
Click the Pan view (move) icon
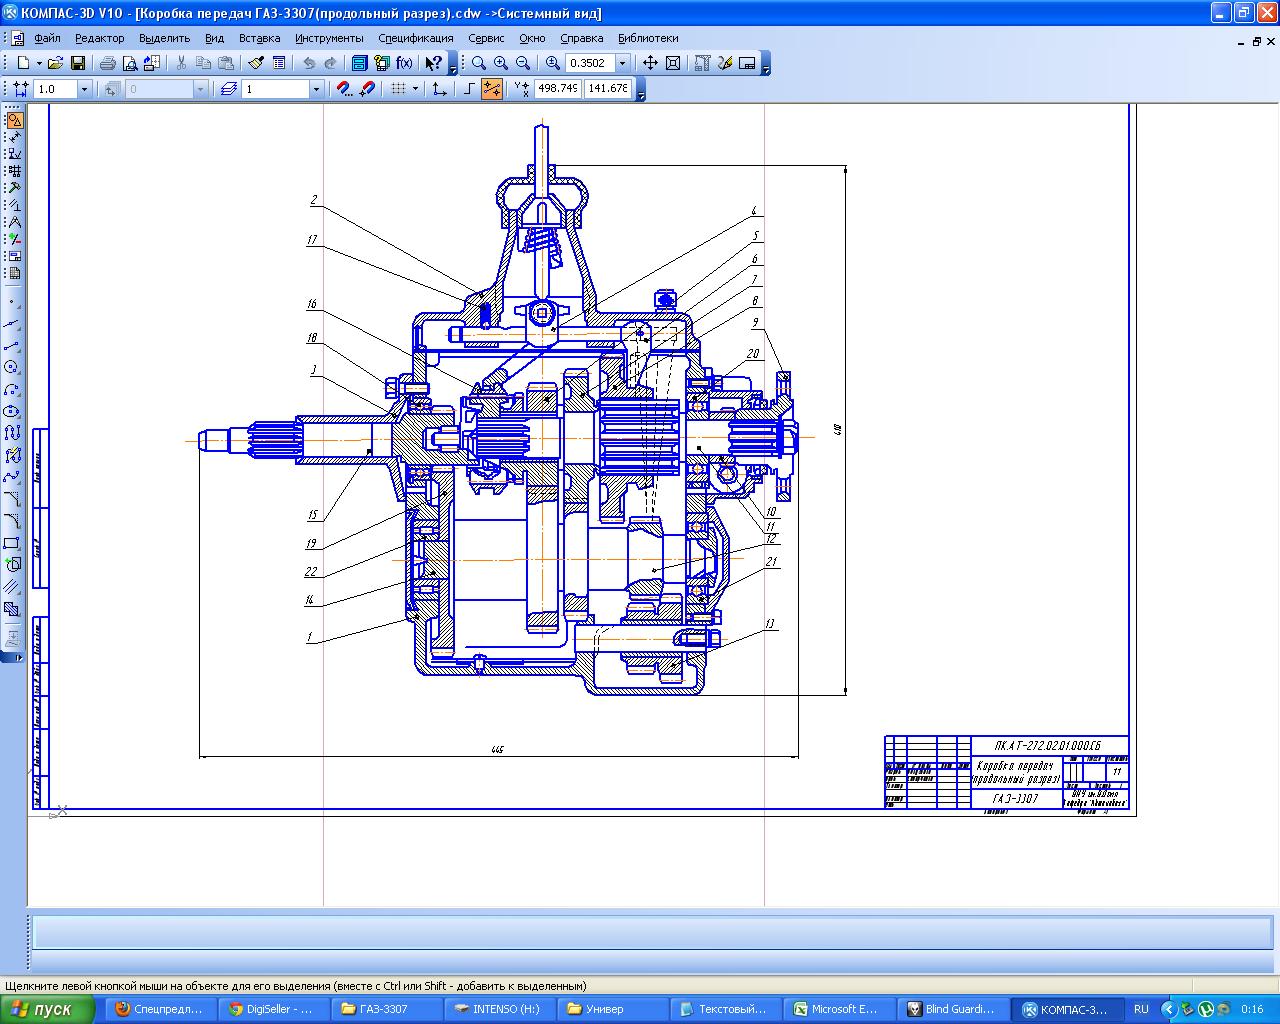650,63
